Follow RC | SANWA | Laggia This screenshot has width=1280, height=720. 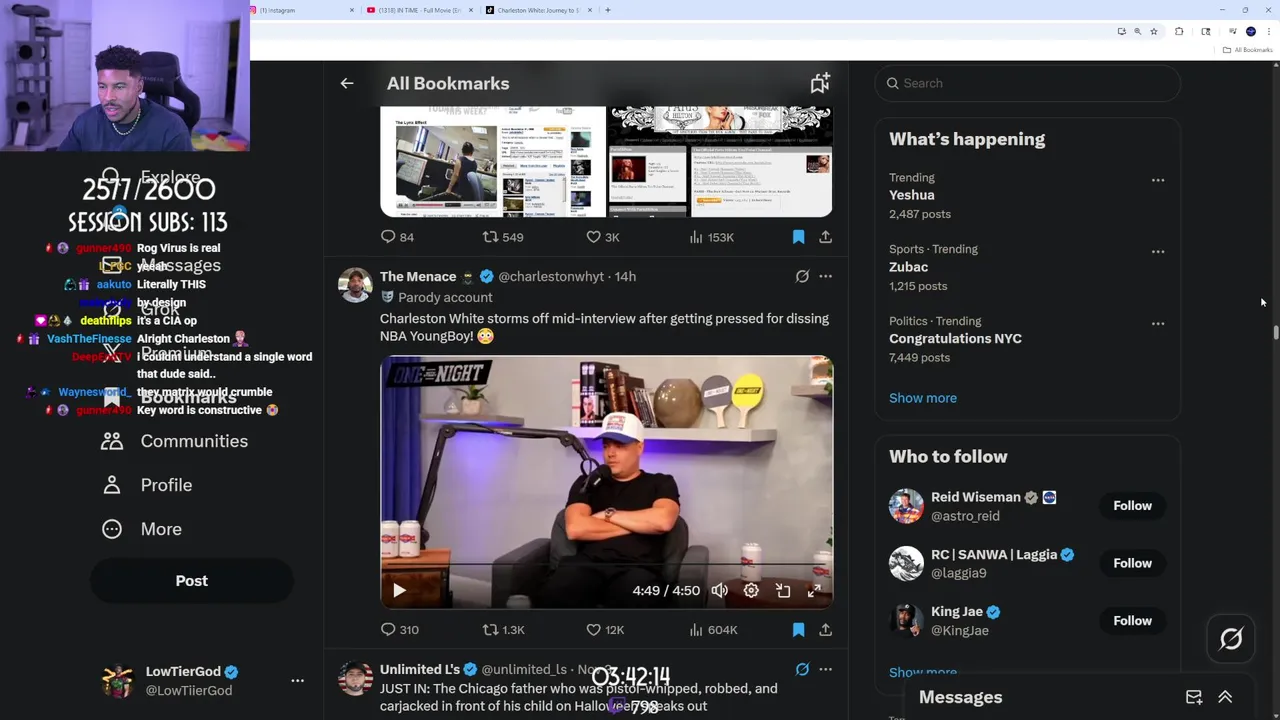(1132, 563)
